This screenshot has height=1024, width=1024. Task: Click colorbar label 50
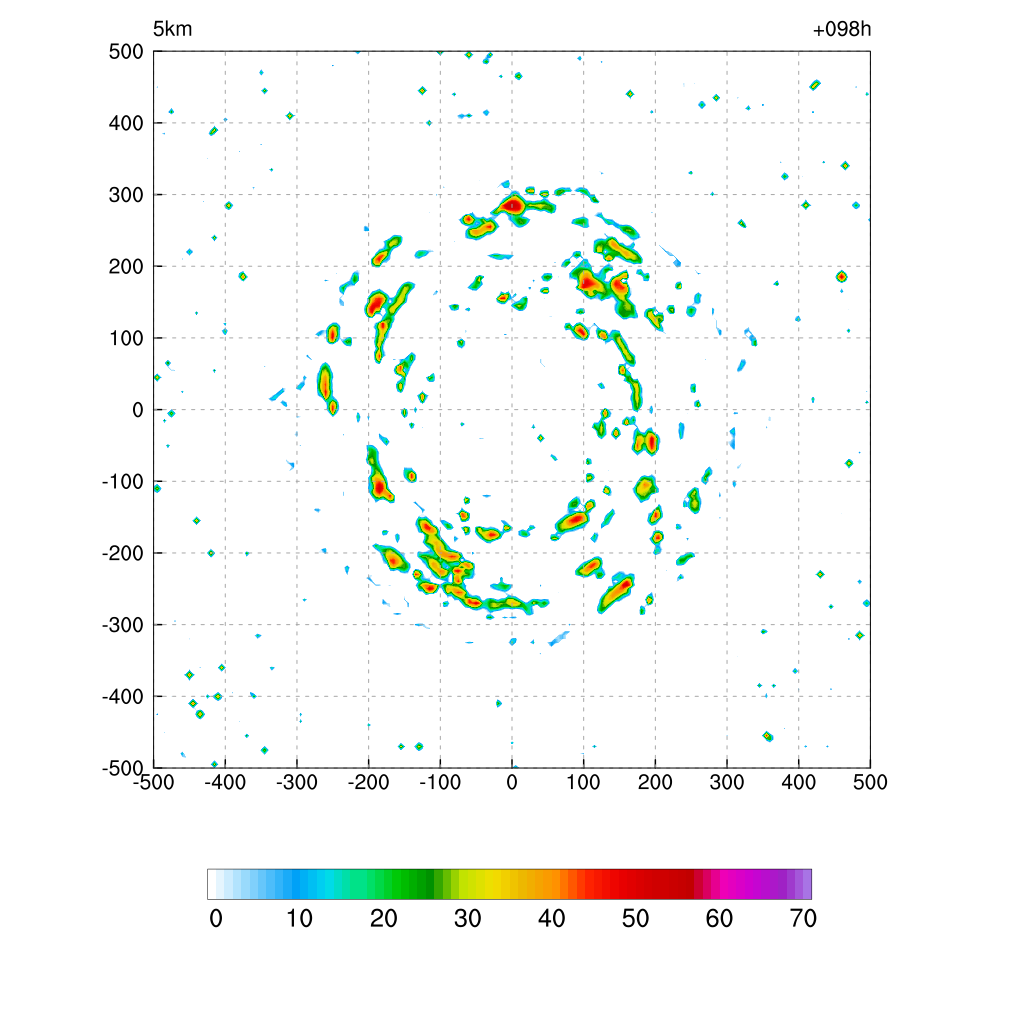635,919
